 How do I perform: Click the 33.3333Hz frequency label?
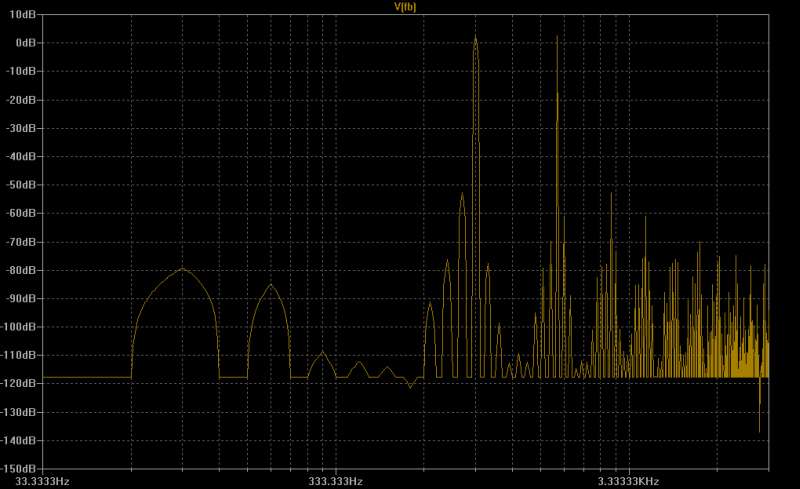[43, 481]
